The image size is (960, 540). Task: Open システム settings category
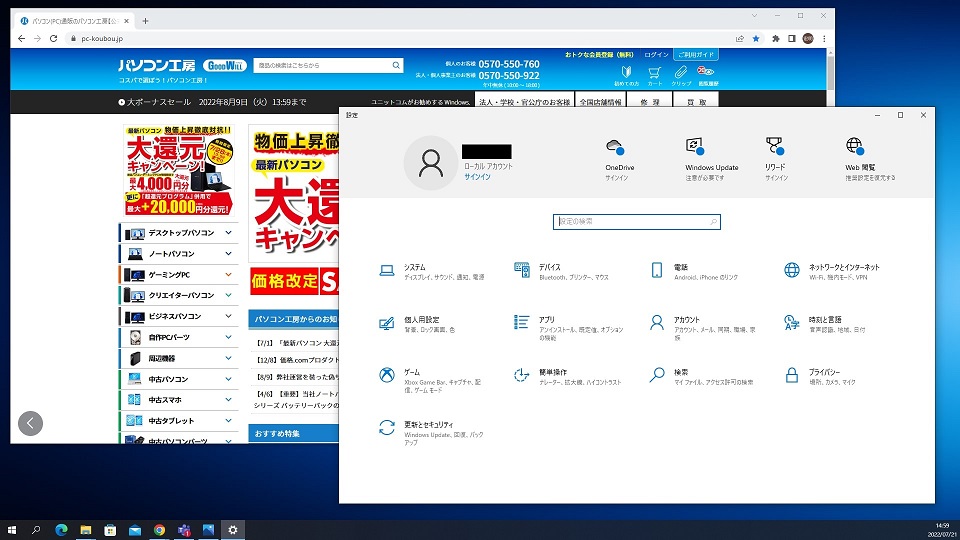415,268
